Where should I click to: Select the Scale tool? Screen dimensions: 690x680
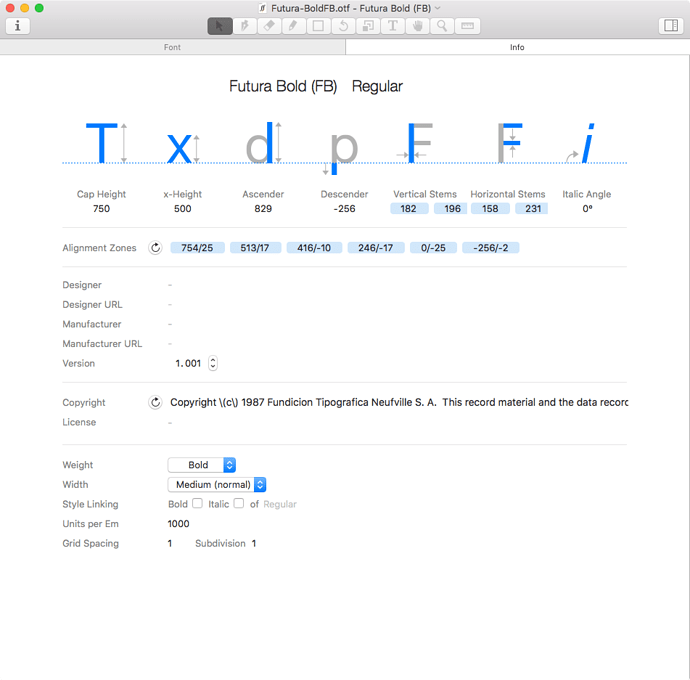[x=368, y=26]
